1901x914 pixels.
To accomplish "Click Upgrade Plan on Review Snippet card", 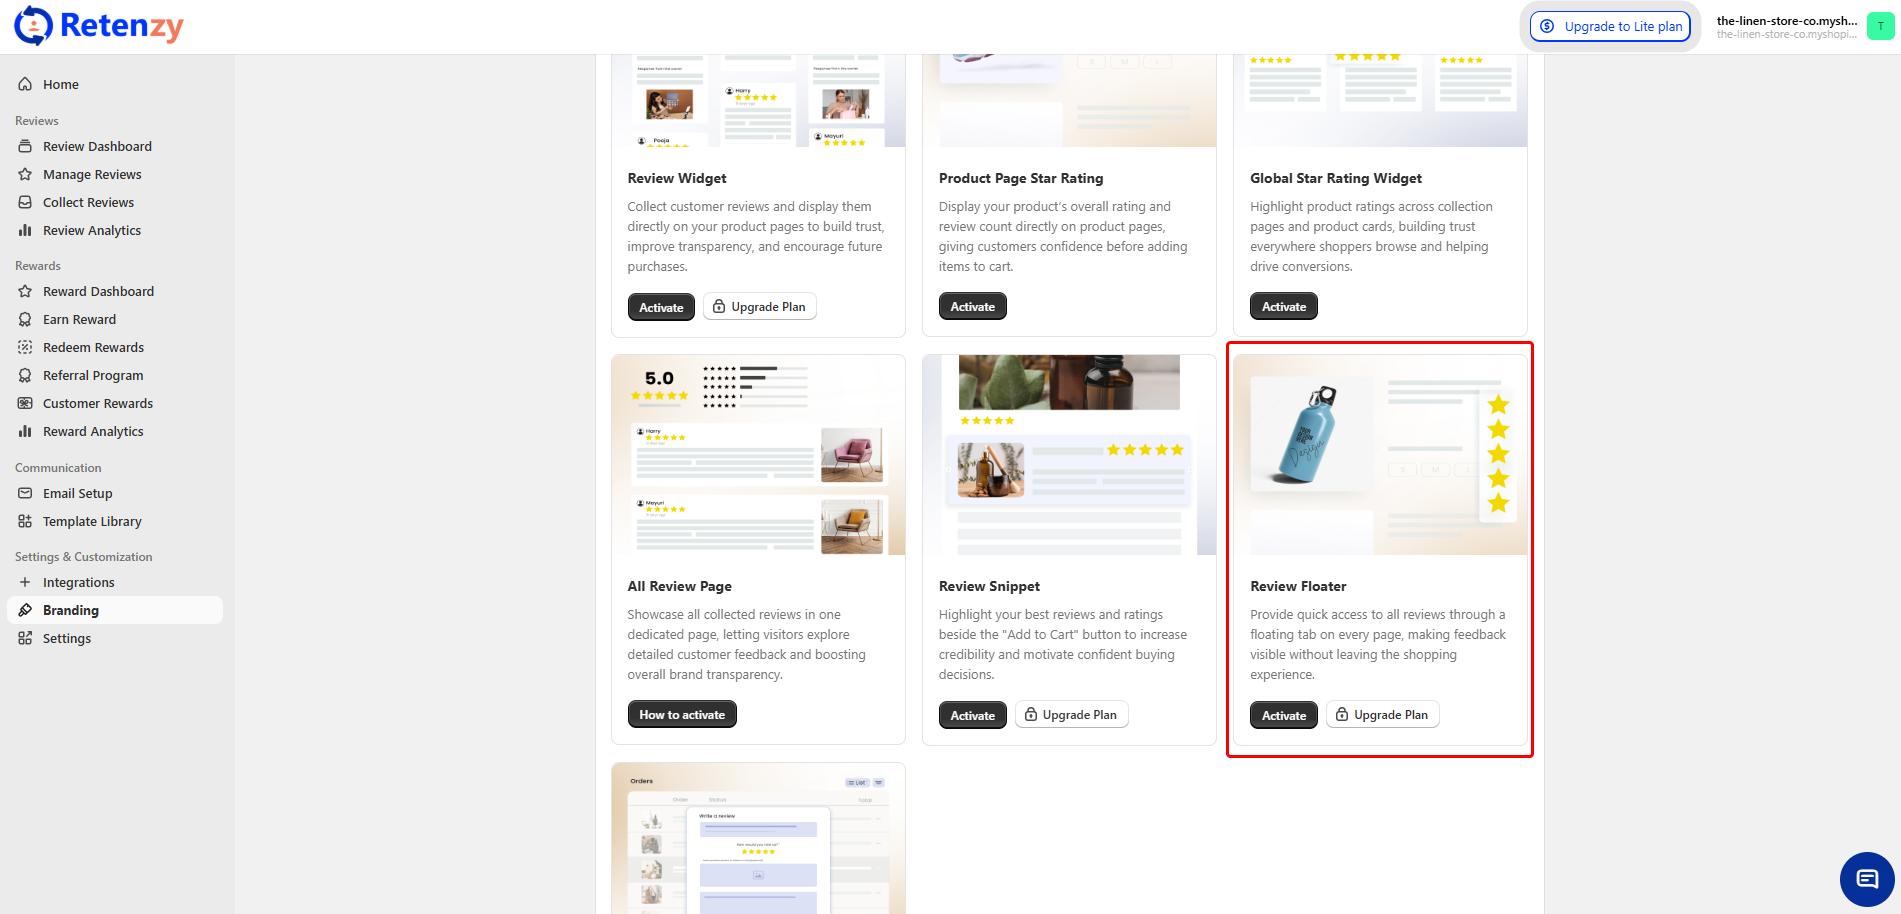I will (x=1072, y=715).
